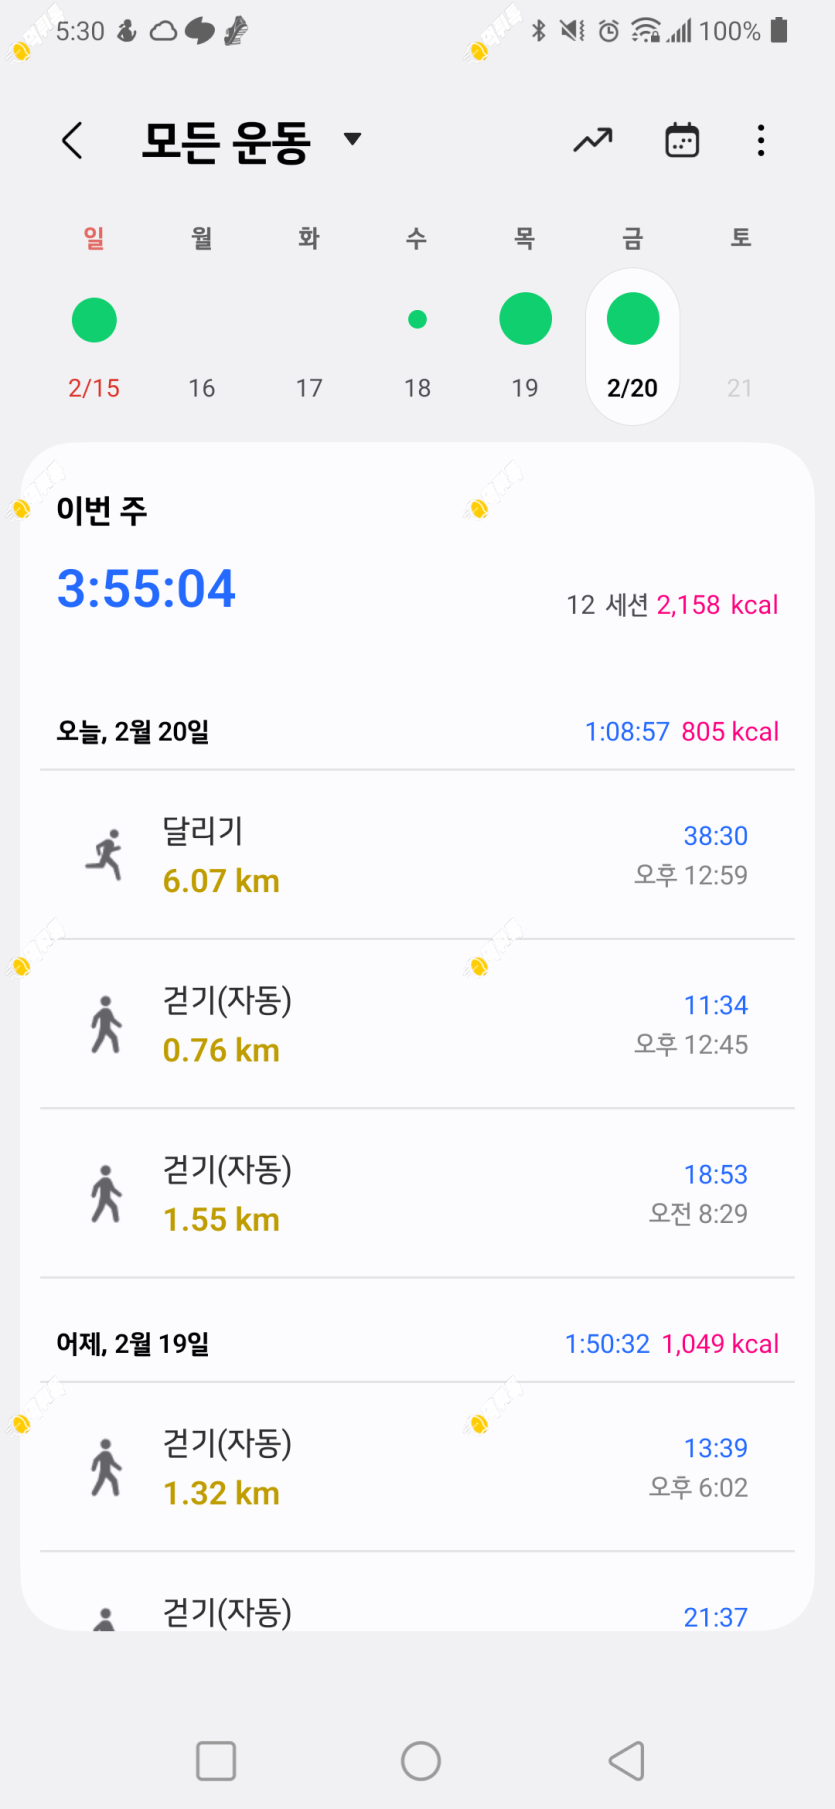Screen dimensions: 835x1809
Task: Tap the 이번 주 3:55:04 weekly total
Action: coord(146,588)
